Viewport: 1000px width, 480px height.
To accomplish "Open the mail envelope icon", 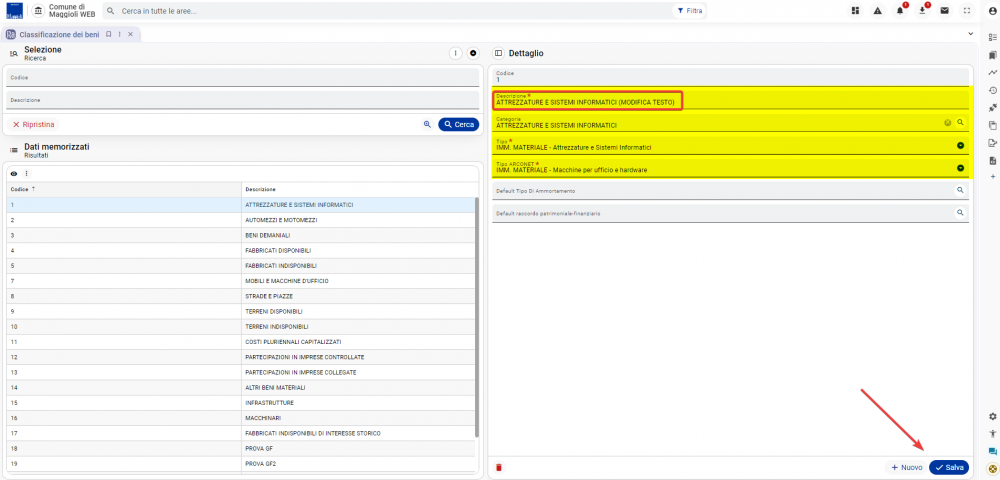I will coord(945,11).
